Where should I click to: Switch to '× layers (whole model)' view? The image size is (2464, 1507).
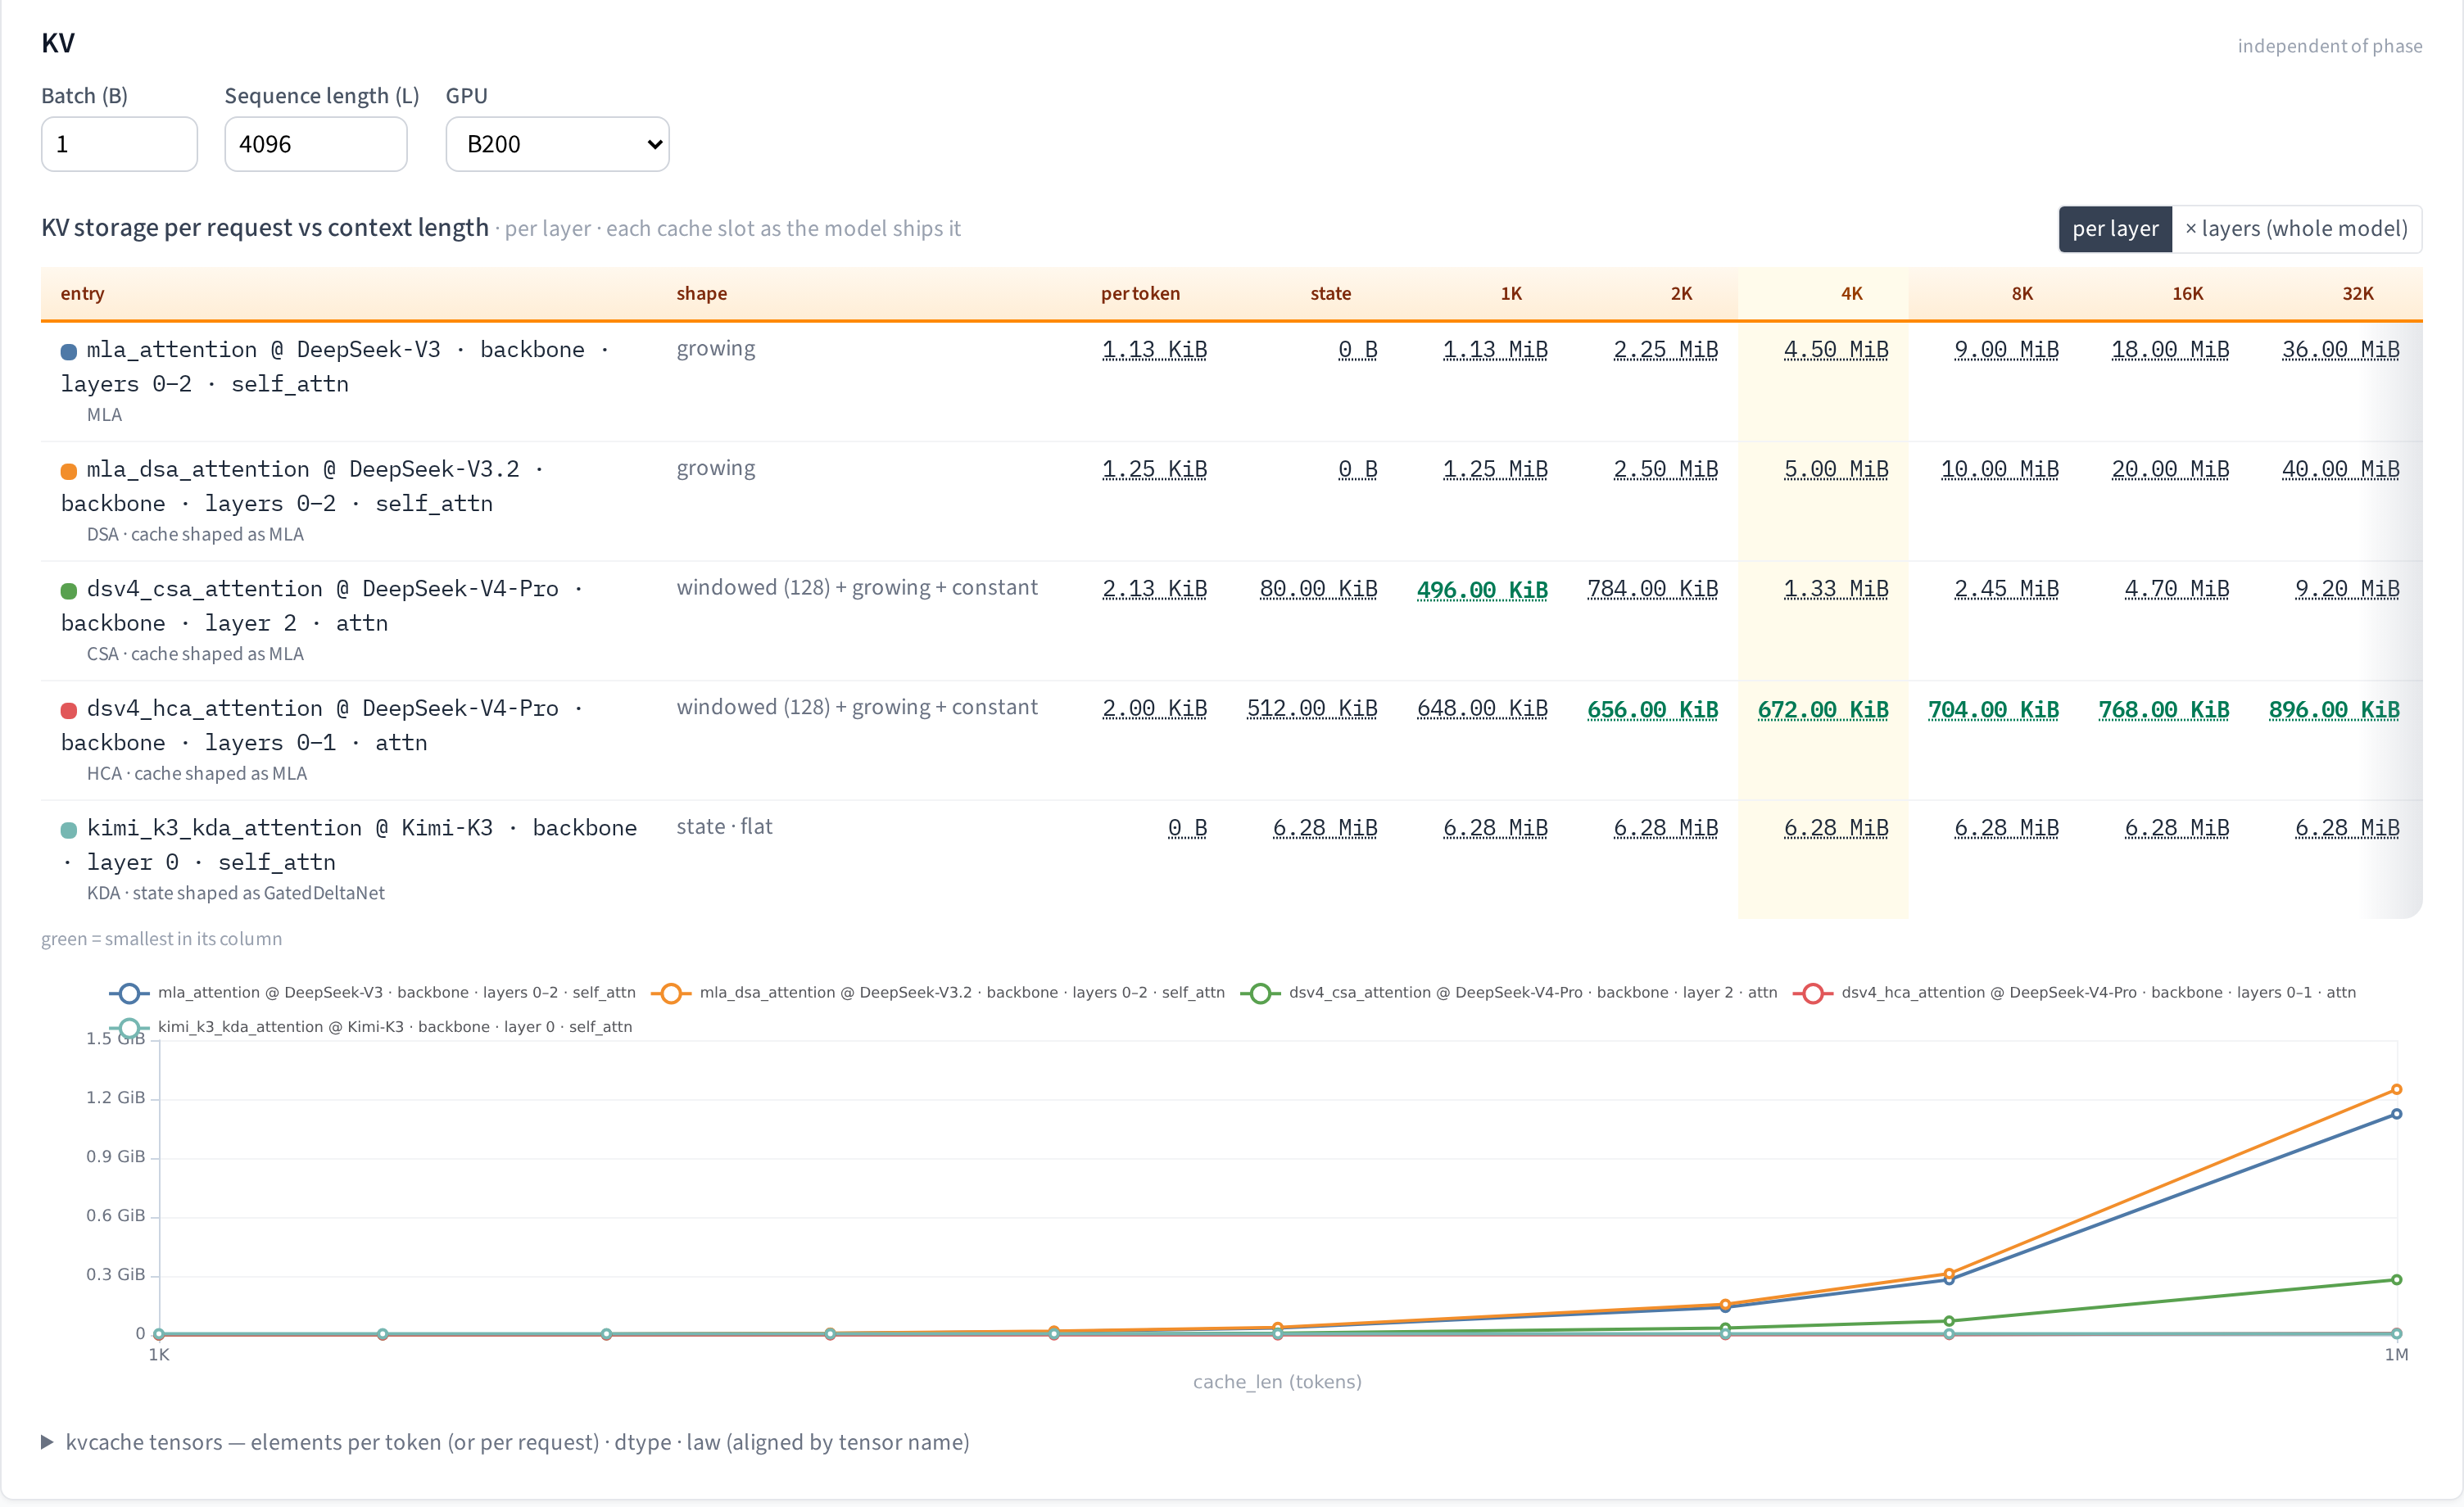point(2296,229)
